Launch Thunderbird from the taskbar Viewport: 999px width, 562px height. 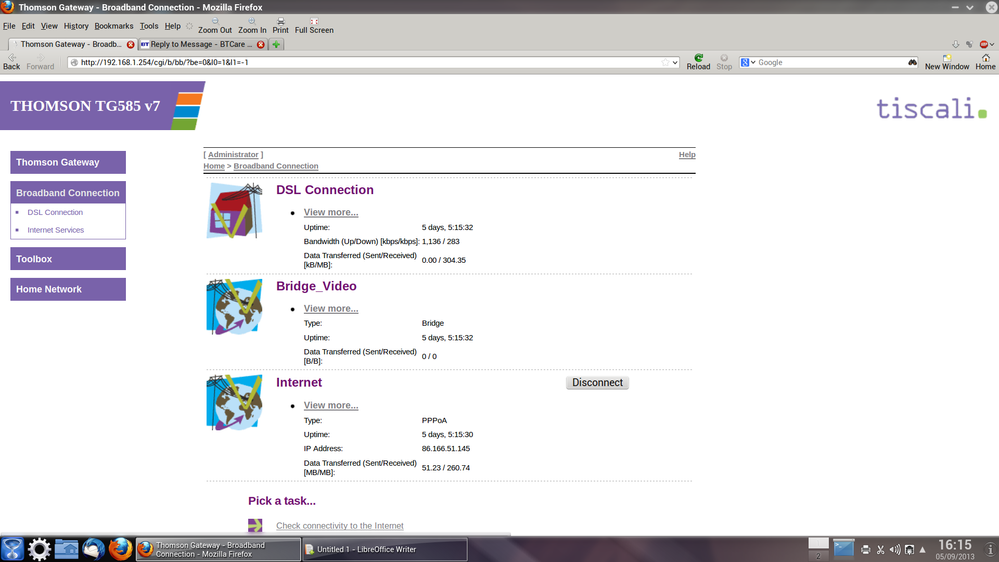pyautogui.click(x=93, y=549)
